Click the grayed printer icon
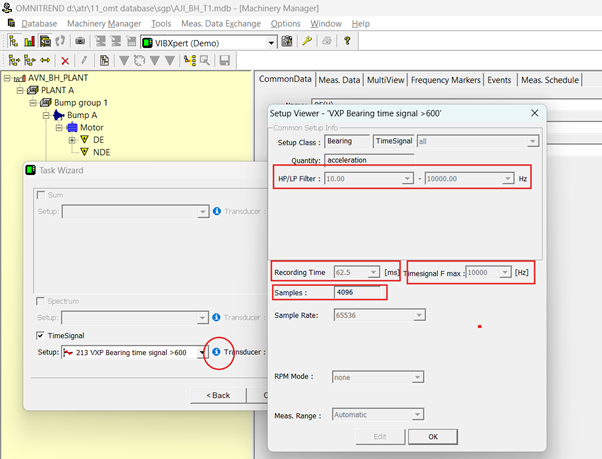This screenshot has width=602, height=459. pyautogui.click(x=327, y=41)
